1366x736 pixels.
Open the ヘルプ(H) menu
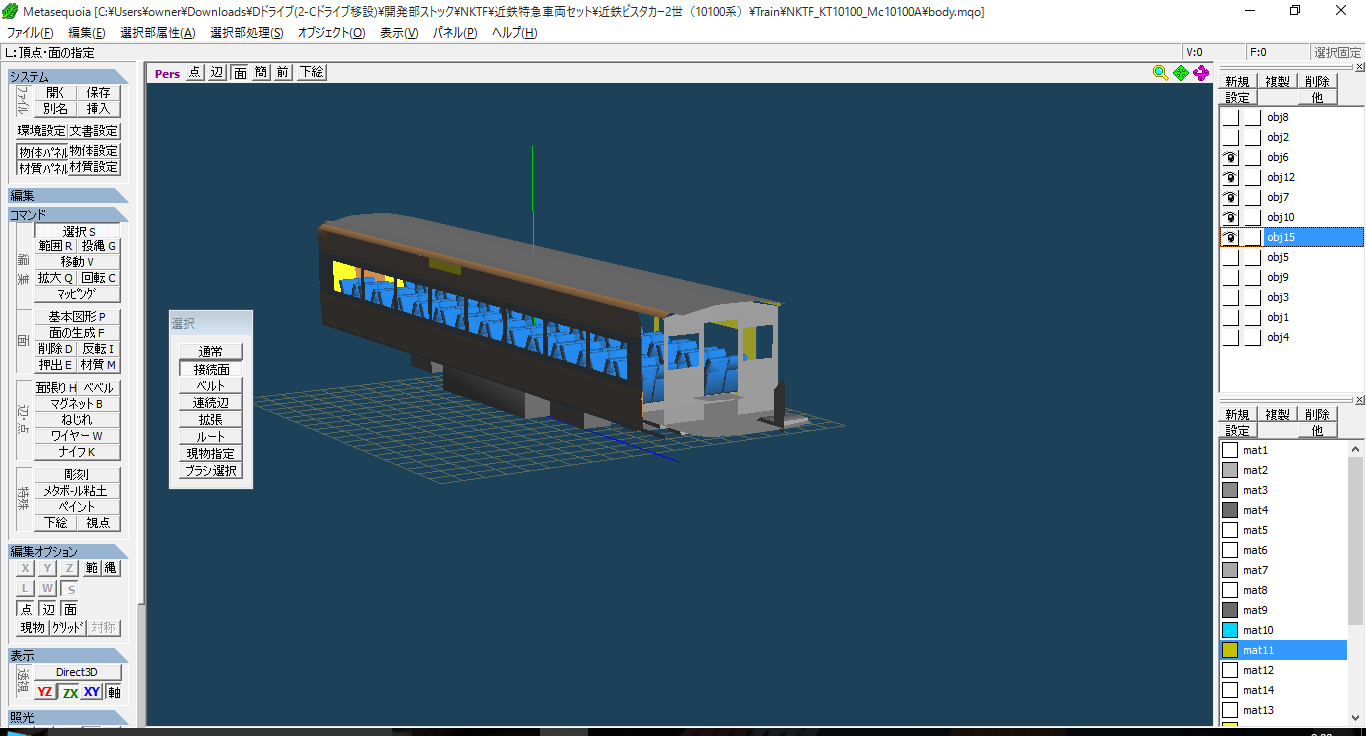coord(514,33)
